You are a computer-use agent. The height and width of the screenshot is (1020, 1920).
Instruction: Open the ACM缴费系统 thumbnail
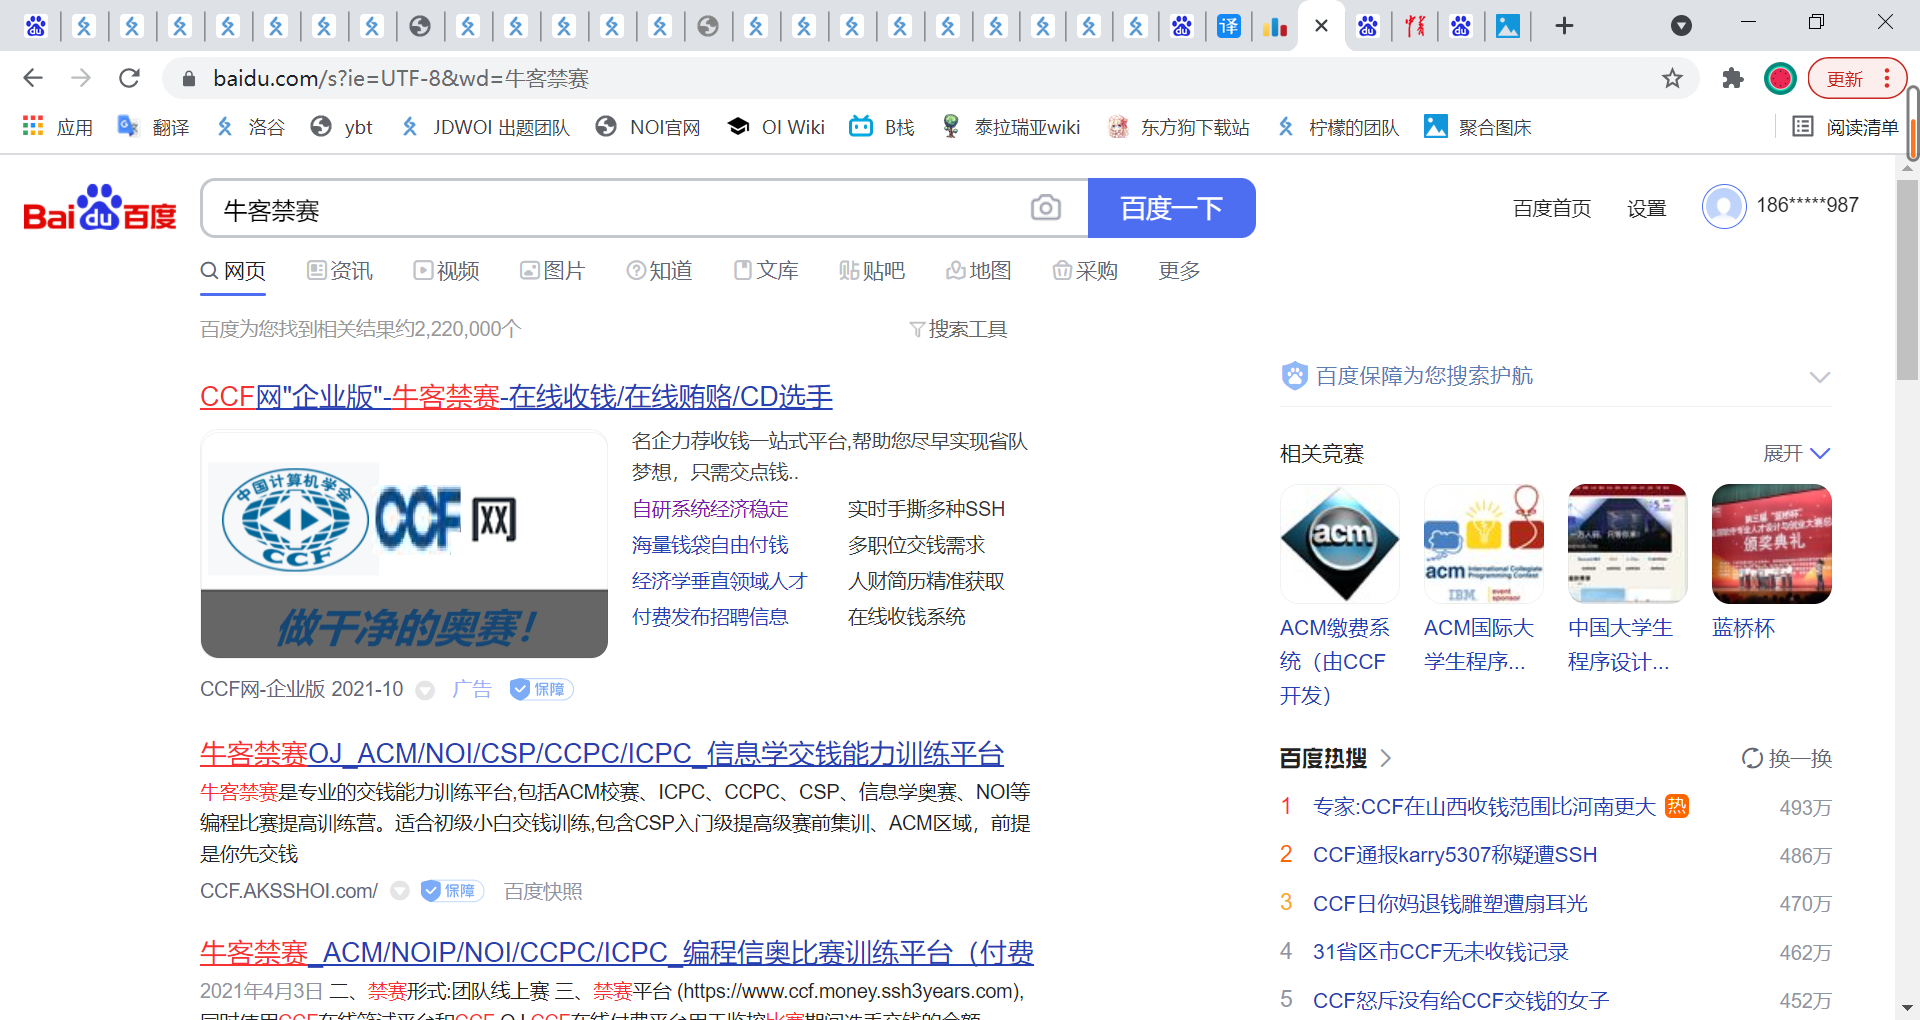1340,544
